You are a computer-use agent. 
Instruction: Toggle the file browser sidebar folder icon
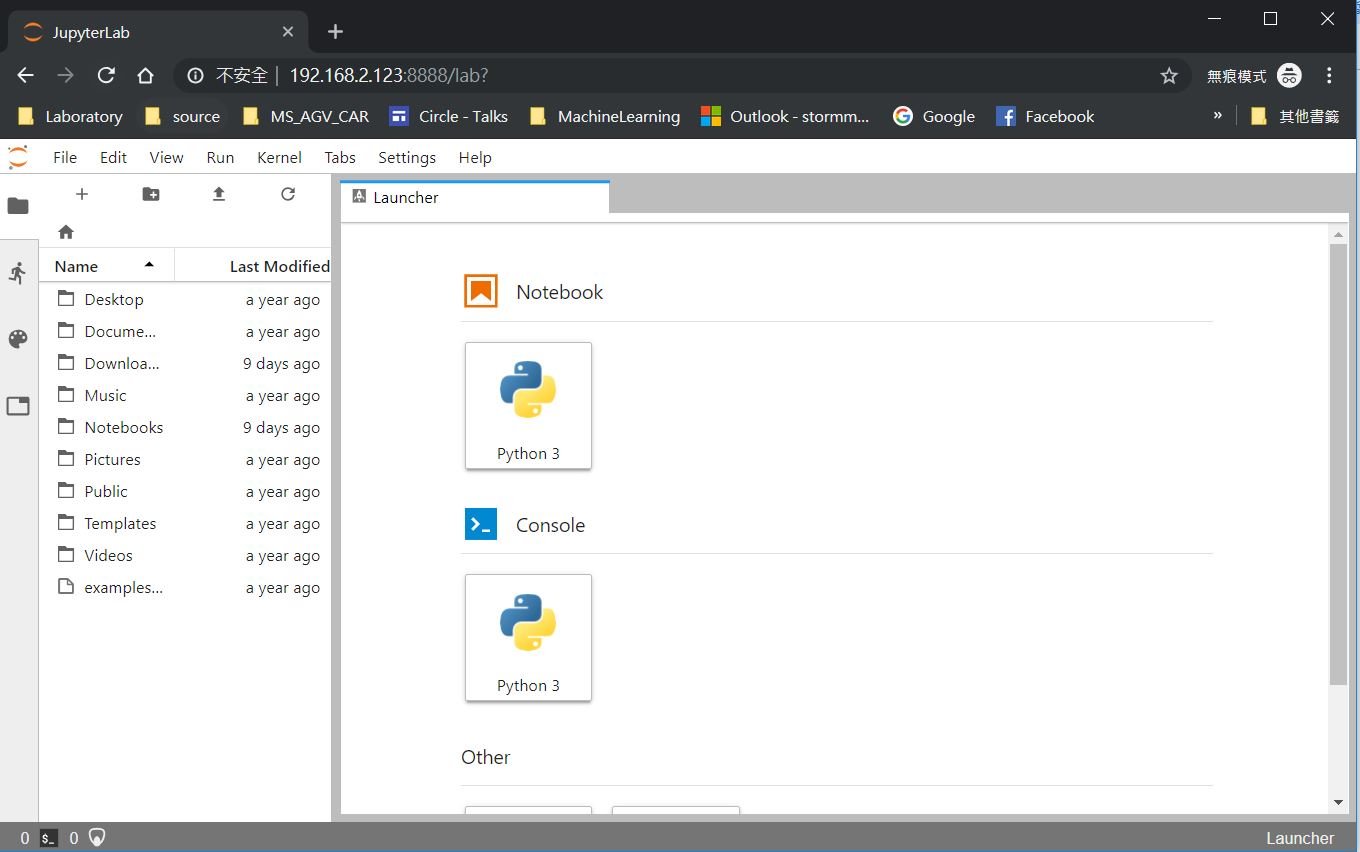click(18, 206)
